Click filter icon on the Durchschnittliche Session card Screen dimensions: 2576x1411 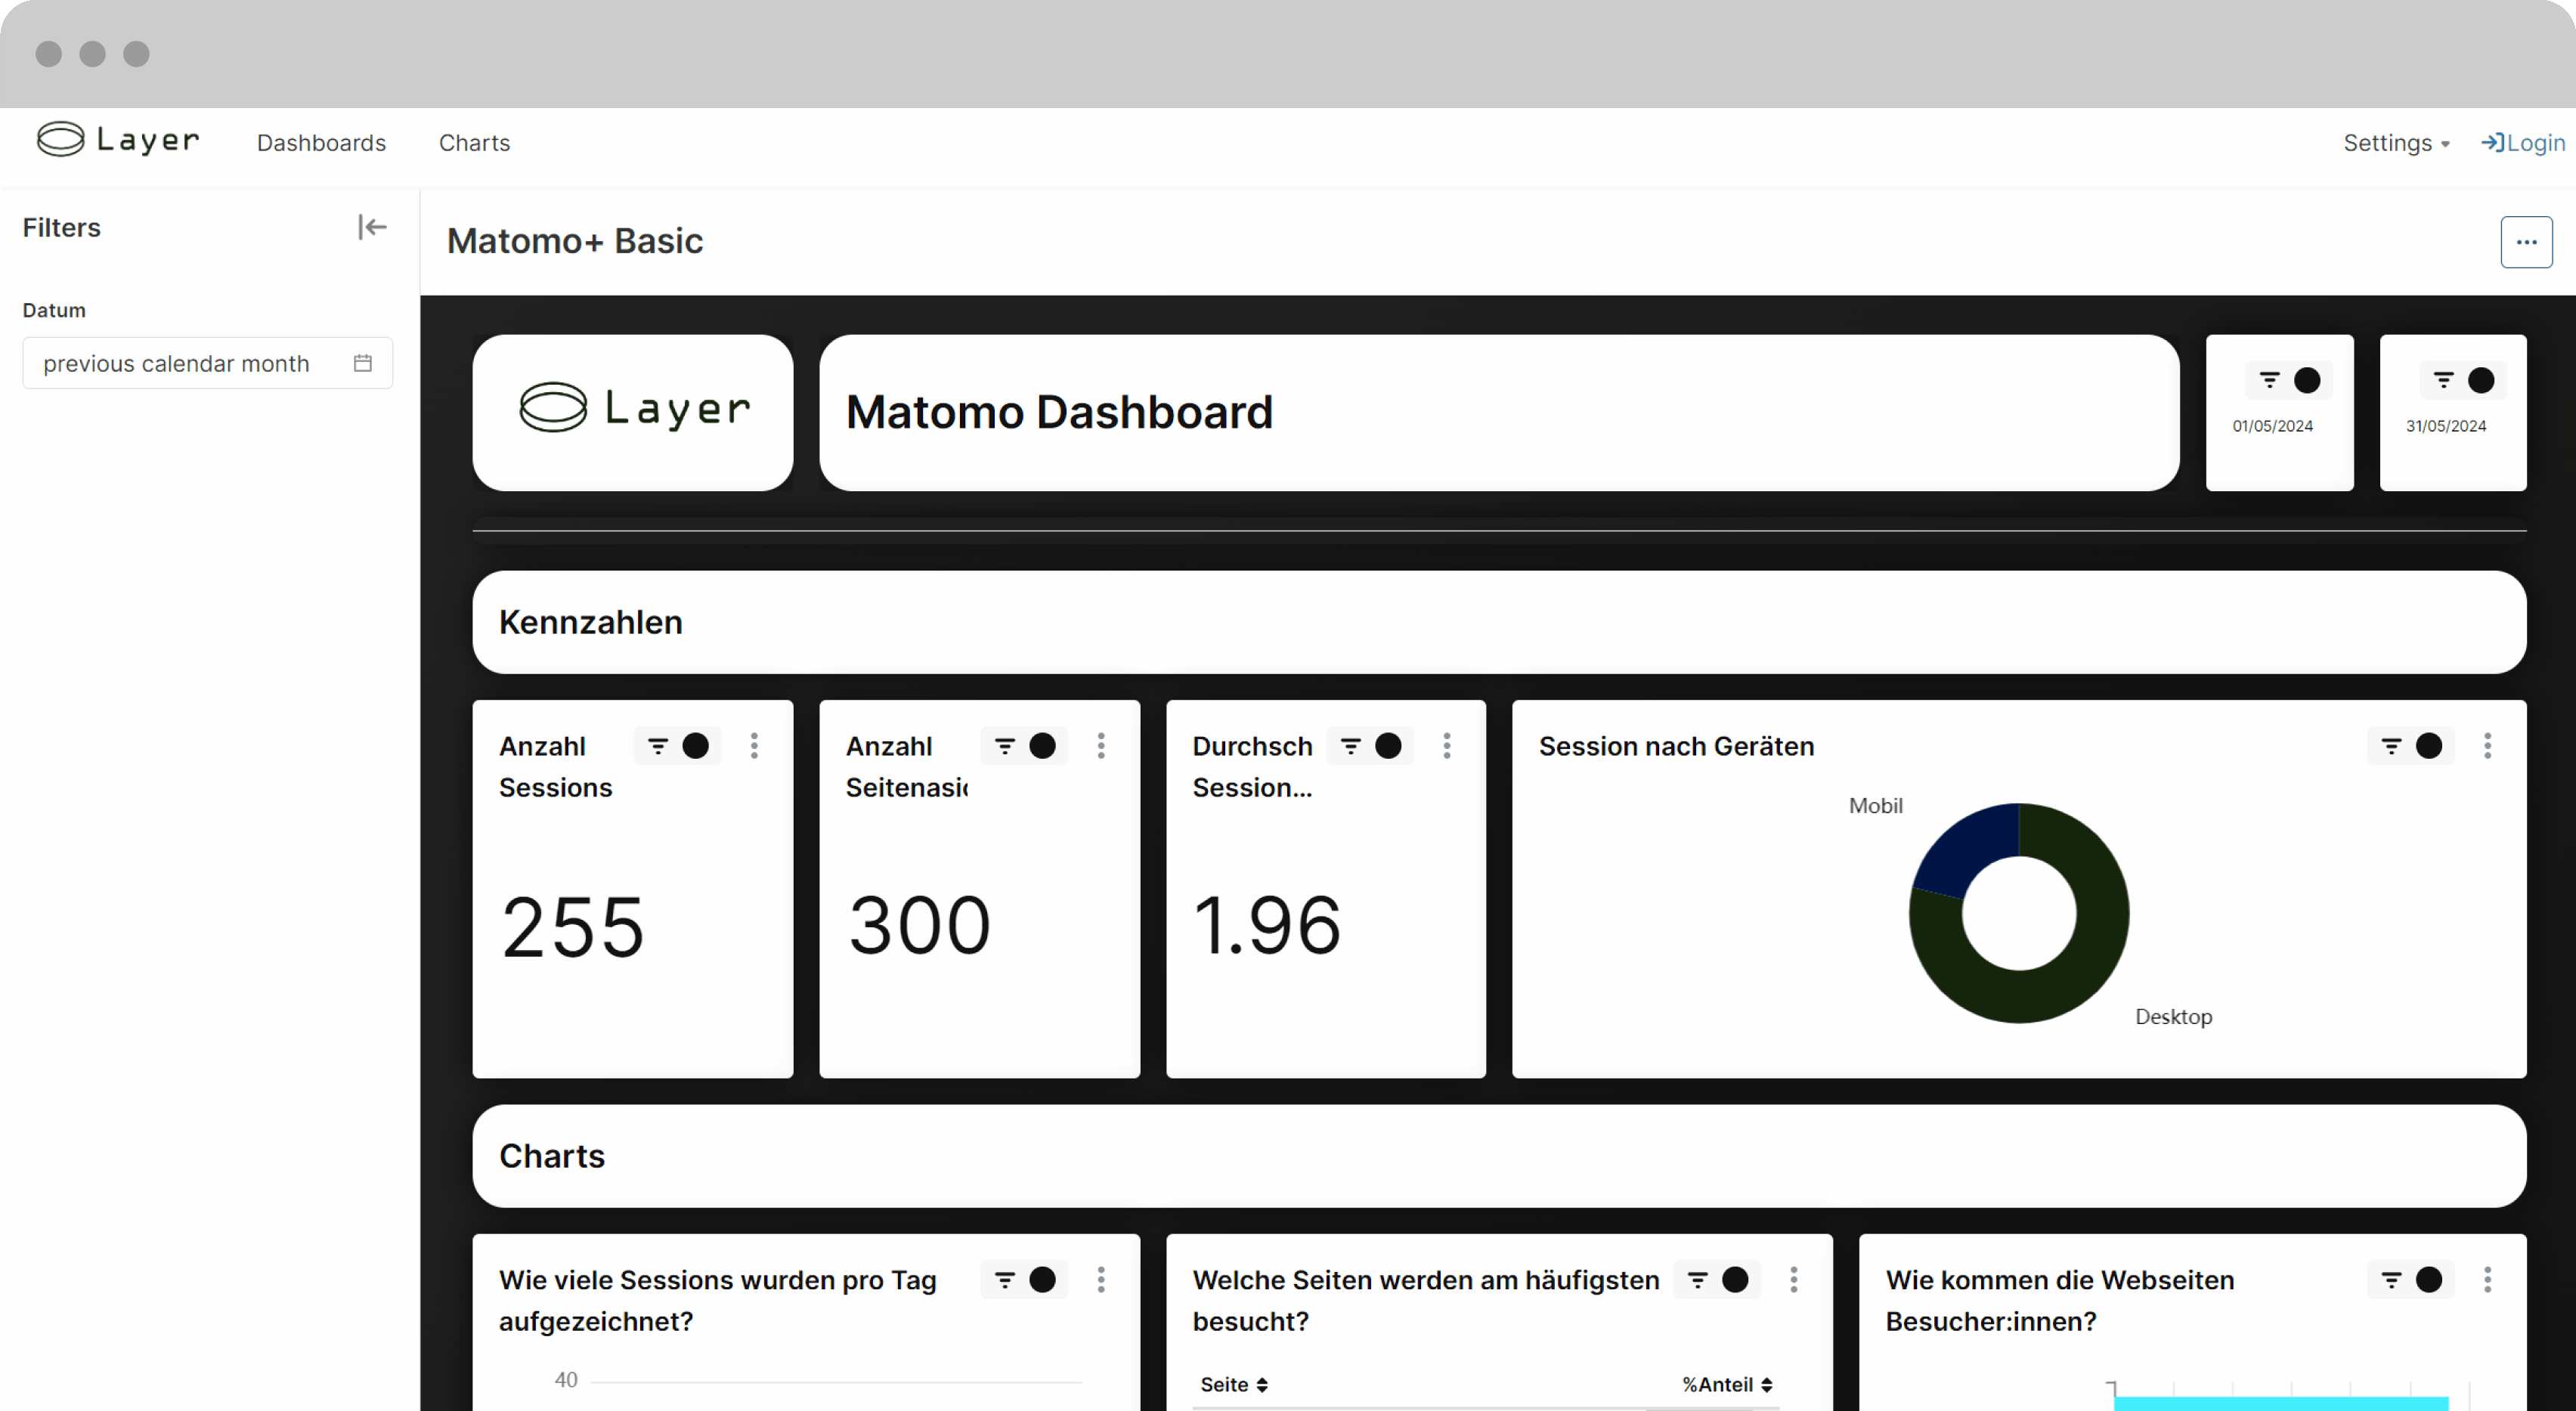coord(1351,746)
